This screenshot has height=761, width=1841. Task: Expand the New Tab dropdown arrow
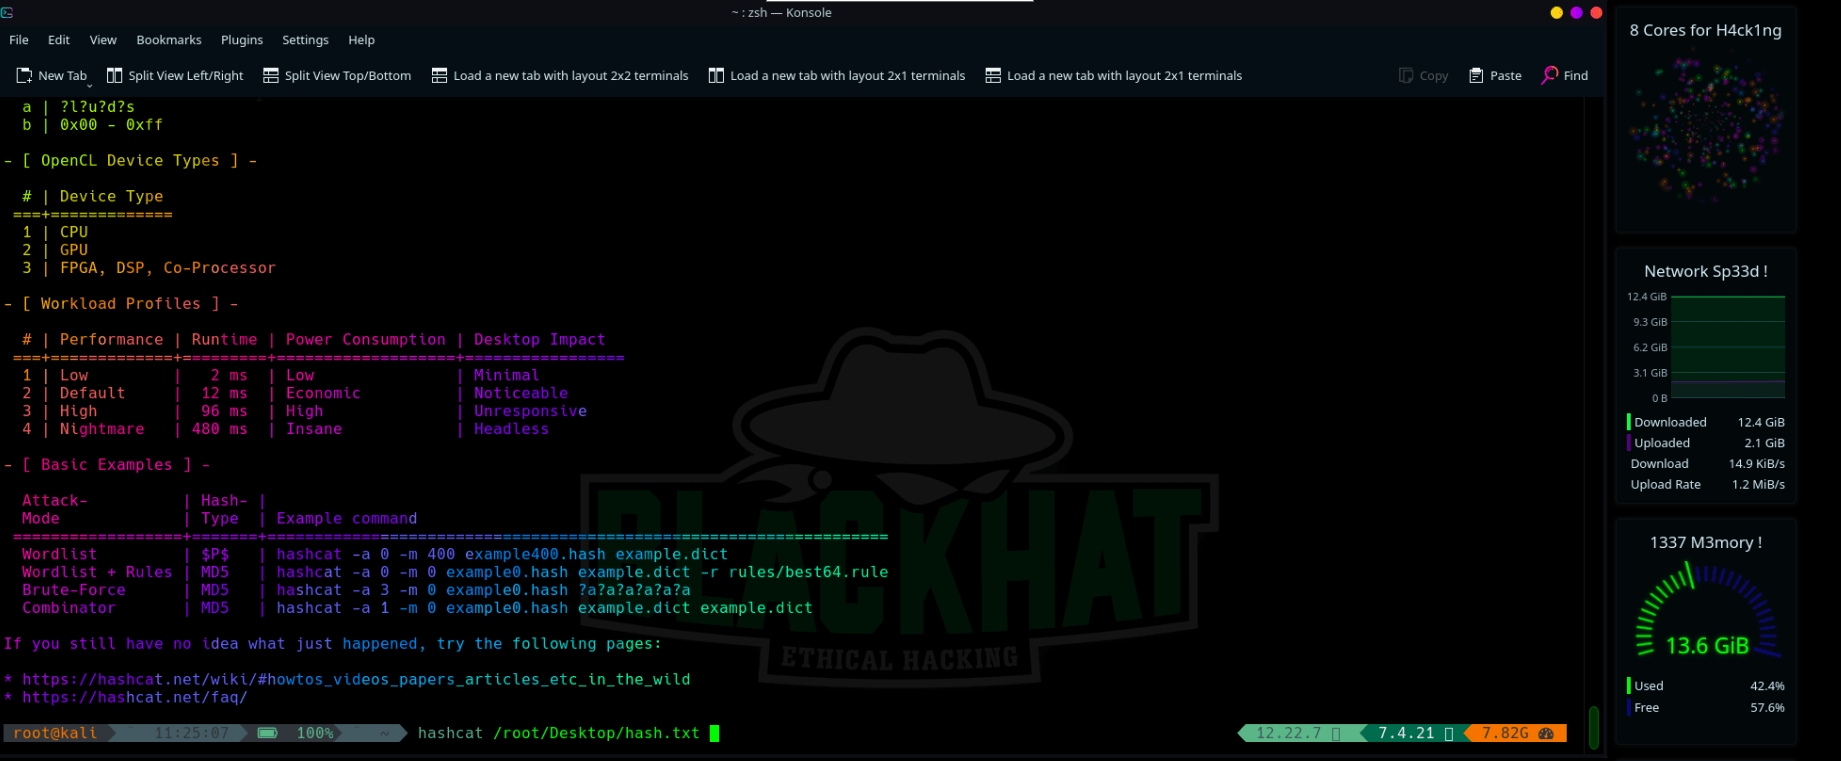[x=89, y=86]
